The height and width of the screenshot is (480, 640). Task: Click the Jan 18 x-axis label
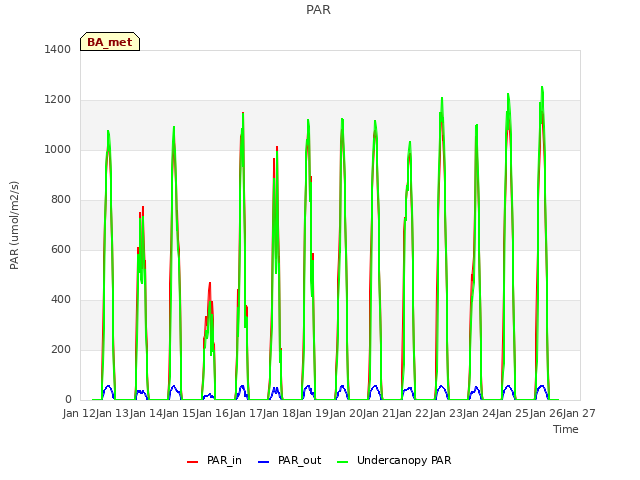pyautogui.click(x=279, y=413)
